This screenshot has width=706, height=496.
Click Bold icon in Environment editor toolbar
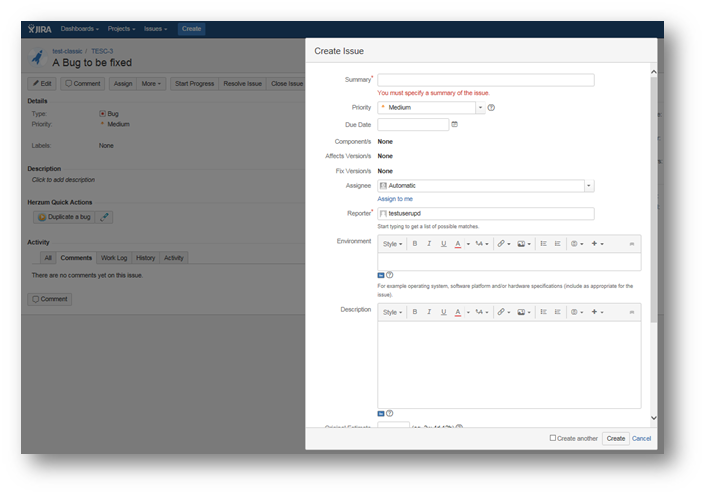point(415,243)
